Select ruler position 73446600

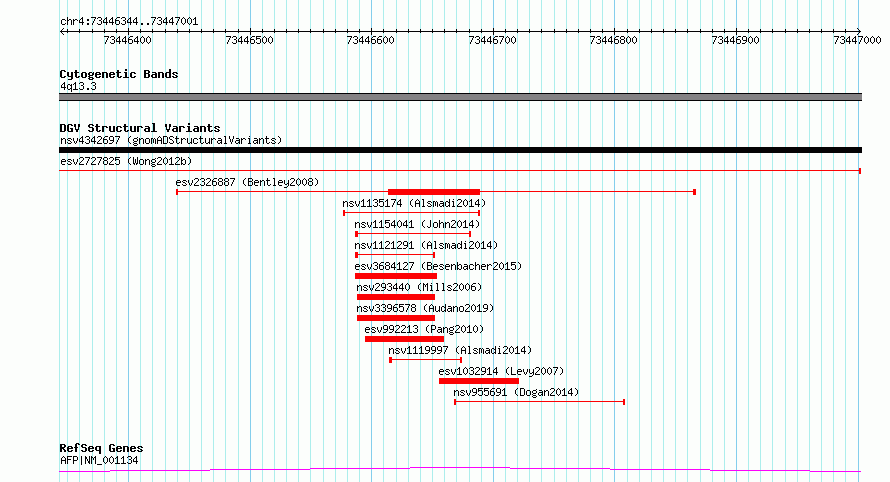tap(371, 40)
